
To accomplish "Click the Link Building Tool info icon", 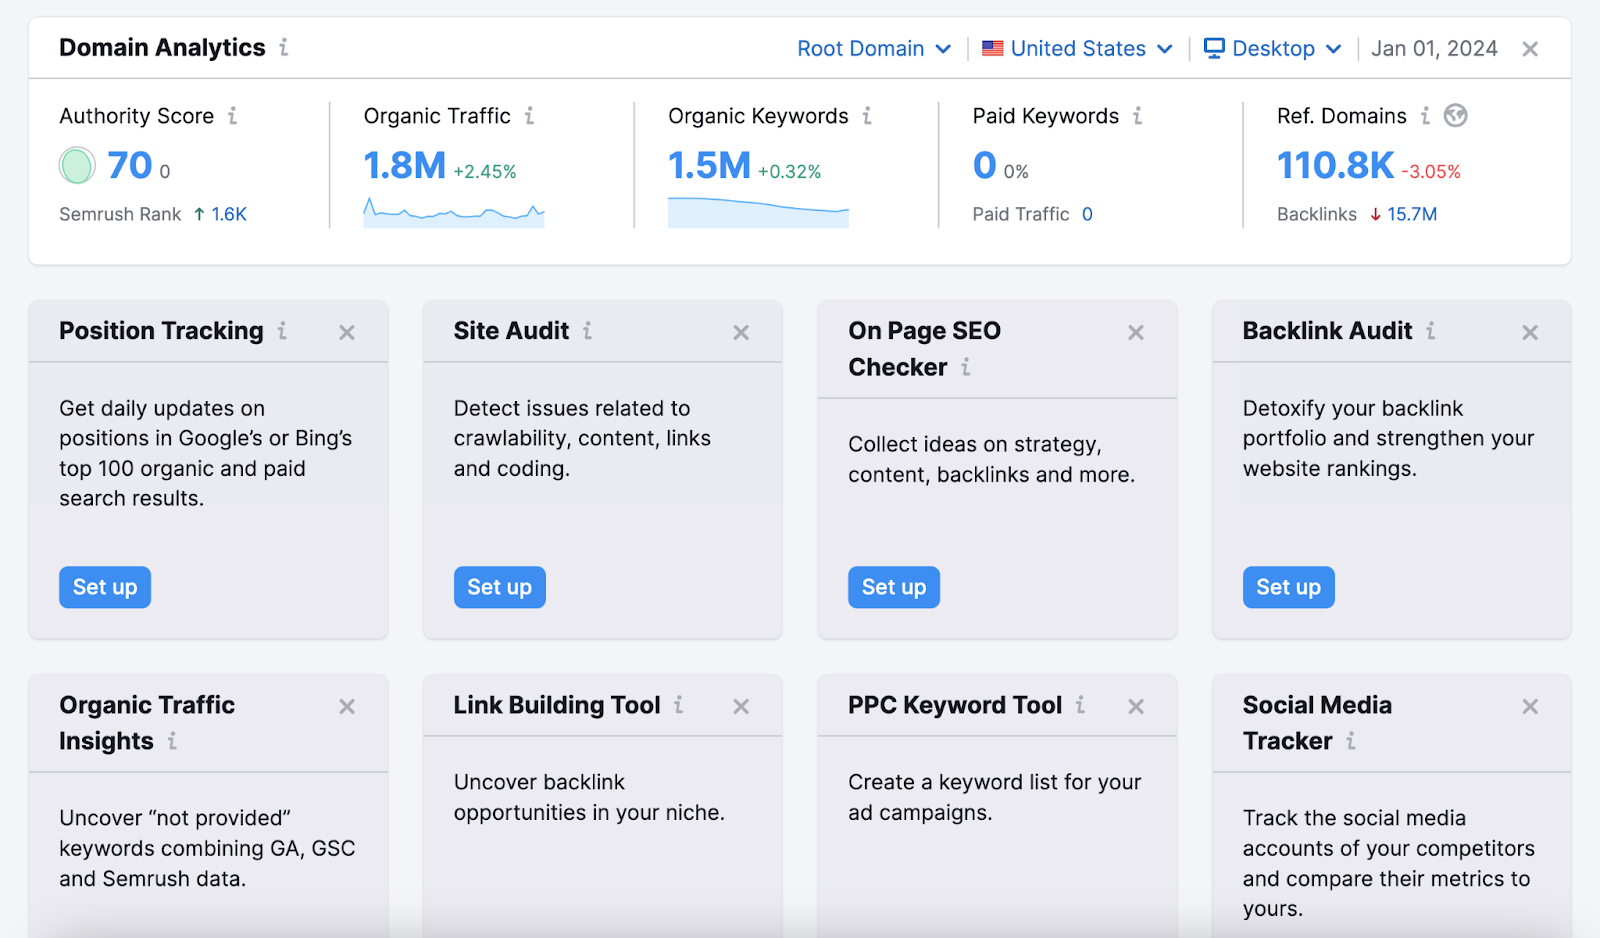I will [x=680, y=705].
